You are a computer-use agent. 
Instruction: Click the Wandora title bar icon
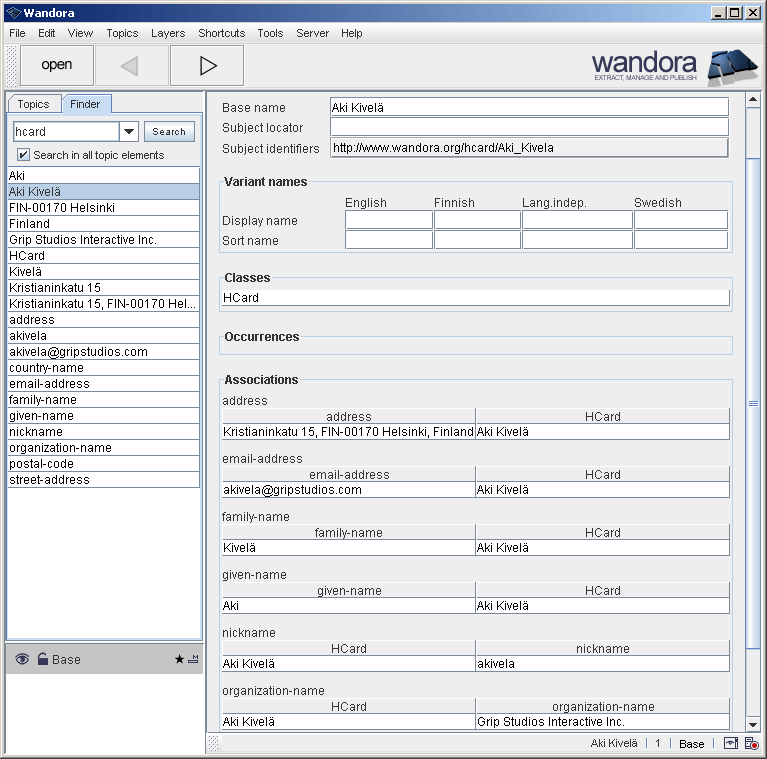click(x=14, y=13)
